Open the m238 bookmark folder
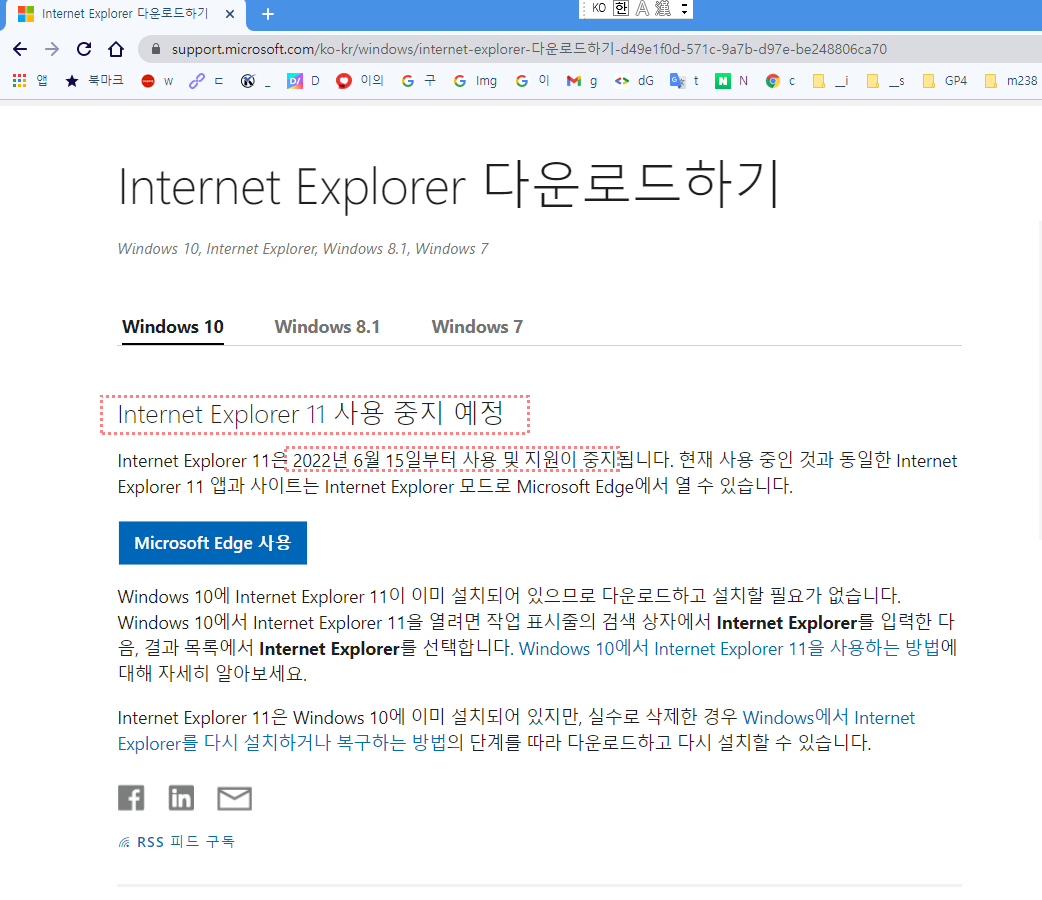The height and width of the screenshot is (900, 1042). 1011,80
